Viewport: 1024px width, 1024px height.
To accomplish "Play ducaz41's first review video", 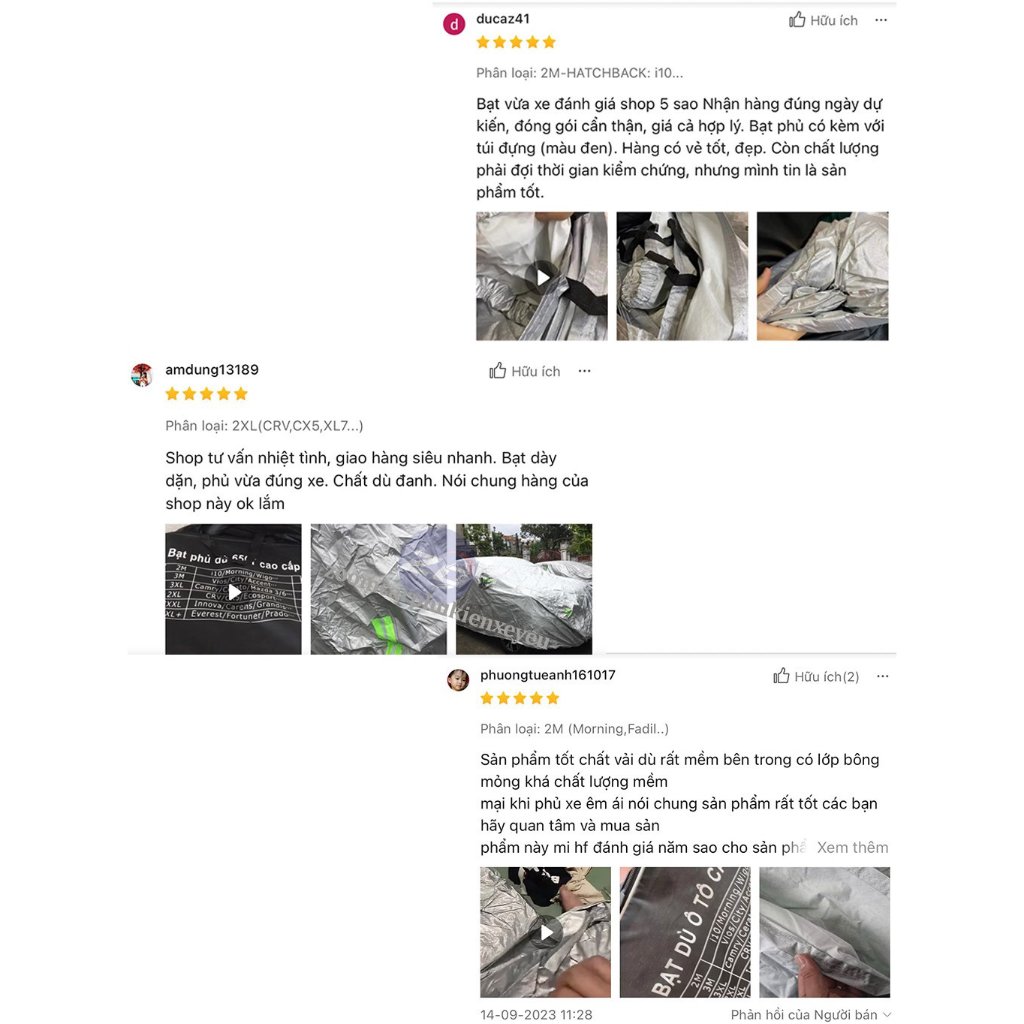I will tap(541, 276).
